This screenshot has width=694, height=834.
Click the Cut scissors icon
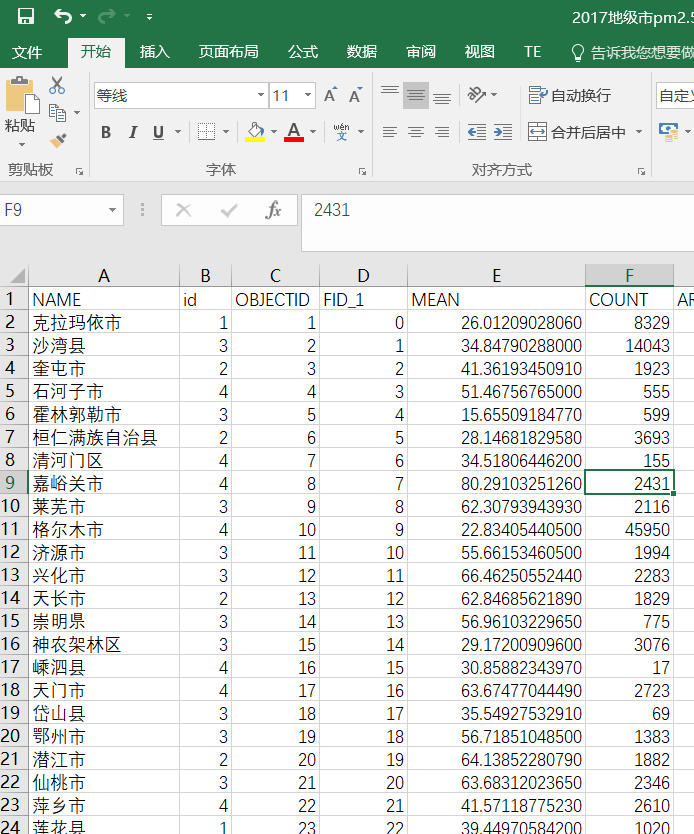pos(57,86)
